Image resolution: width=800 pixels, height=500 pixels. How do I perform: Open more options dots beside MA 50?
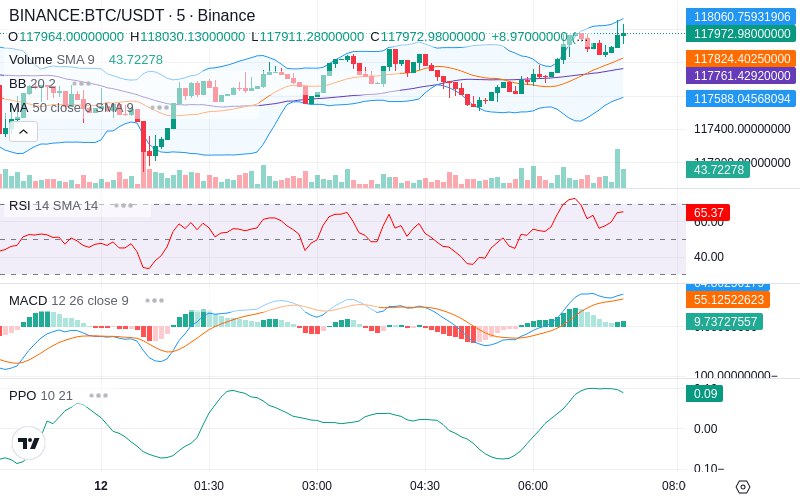click(160, 108)
